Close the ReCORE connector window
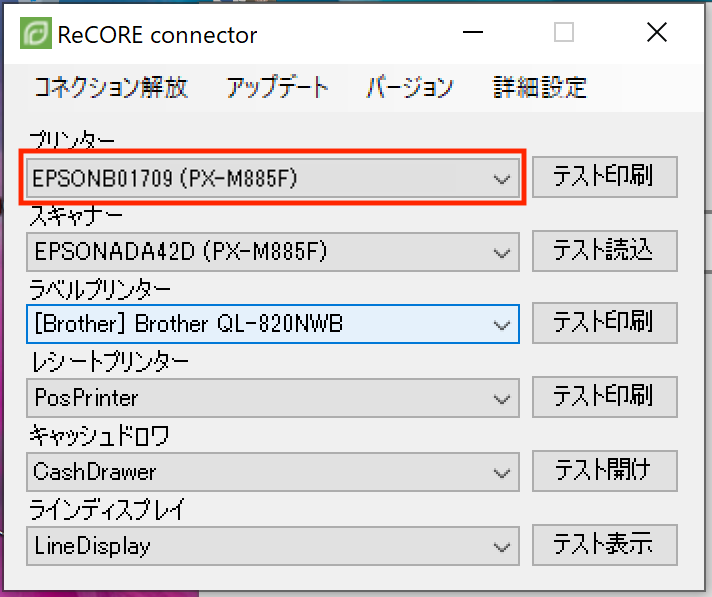Image resolution: width=712 pixels, height=597 pixels. 656,34
